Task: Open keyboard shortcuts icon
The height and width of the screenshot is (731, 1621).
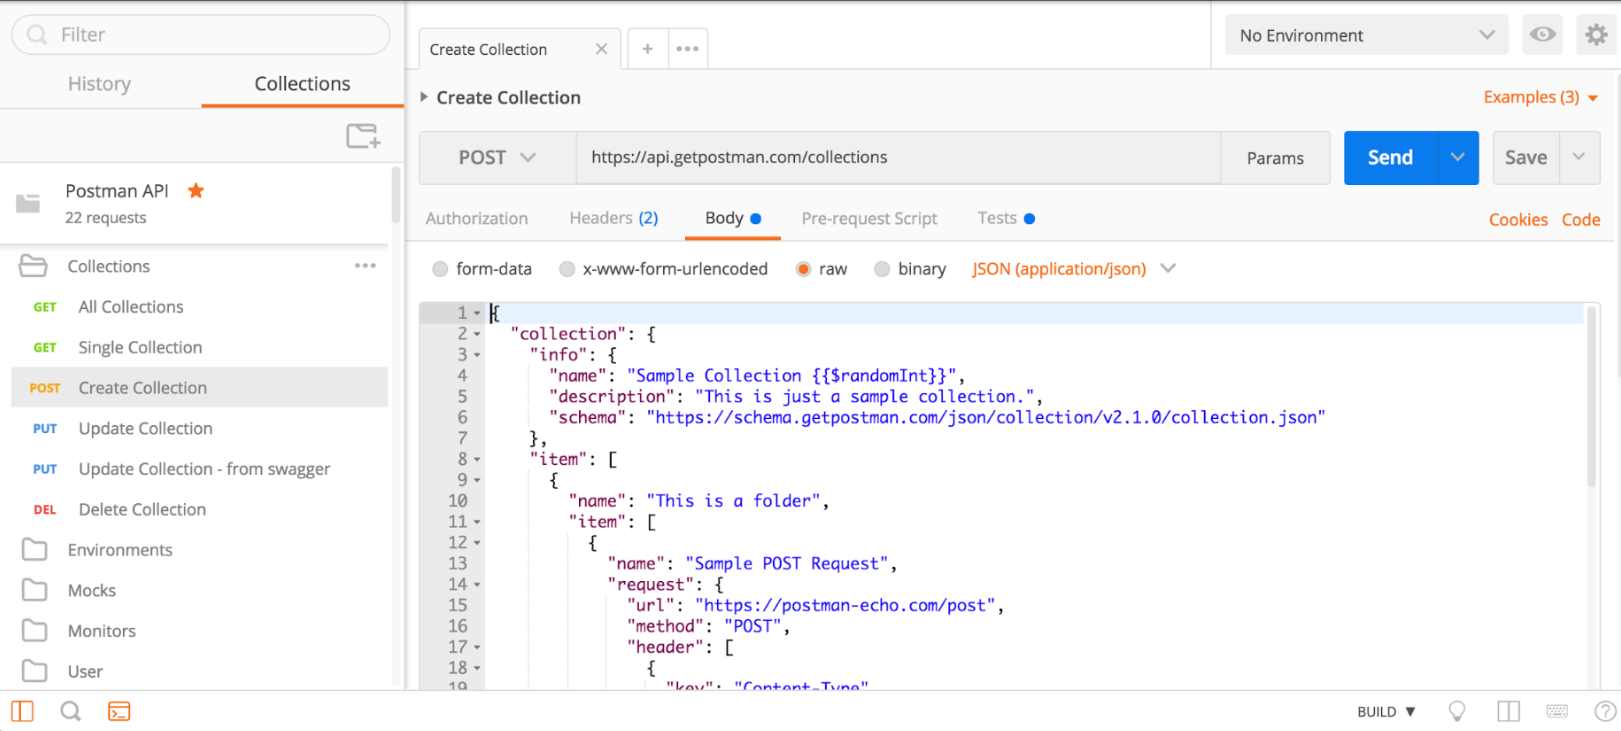Action: tap(1557, 711)
